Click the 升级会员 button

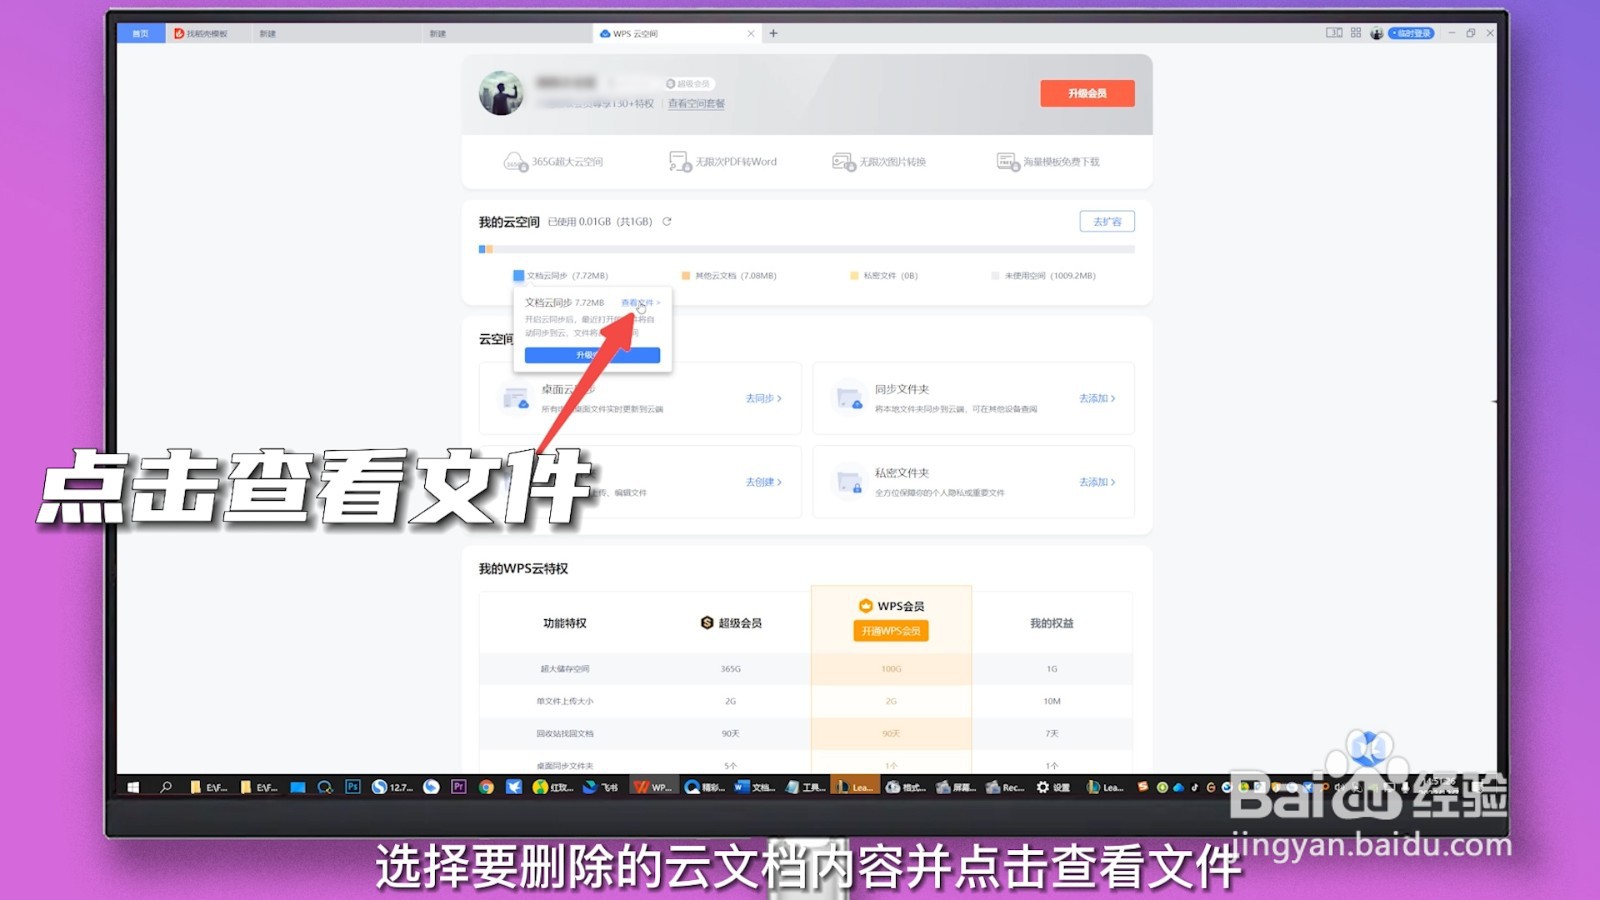point(1087,93)
